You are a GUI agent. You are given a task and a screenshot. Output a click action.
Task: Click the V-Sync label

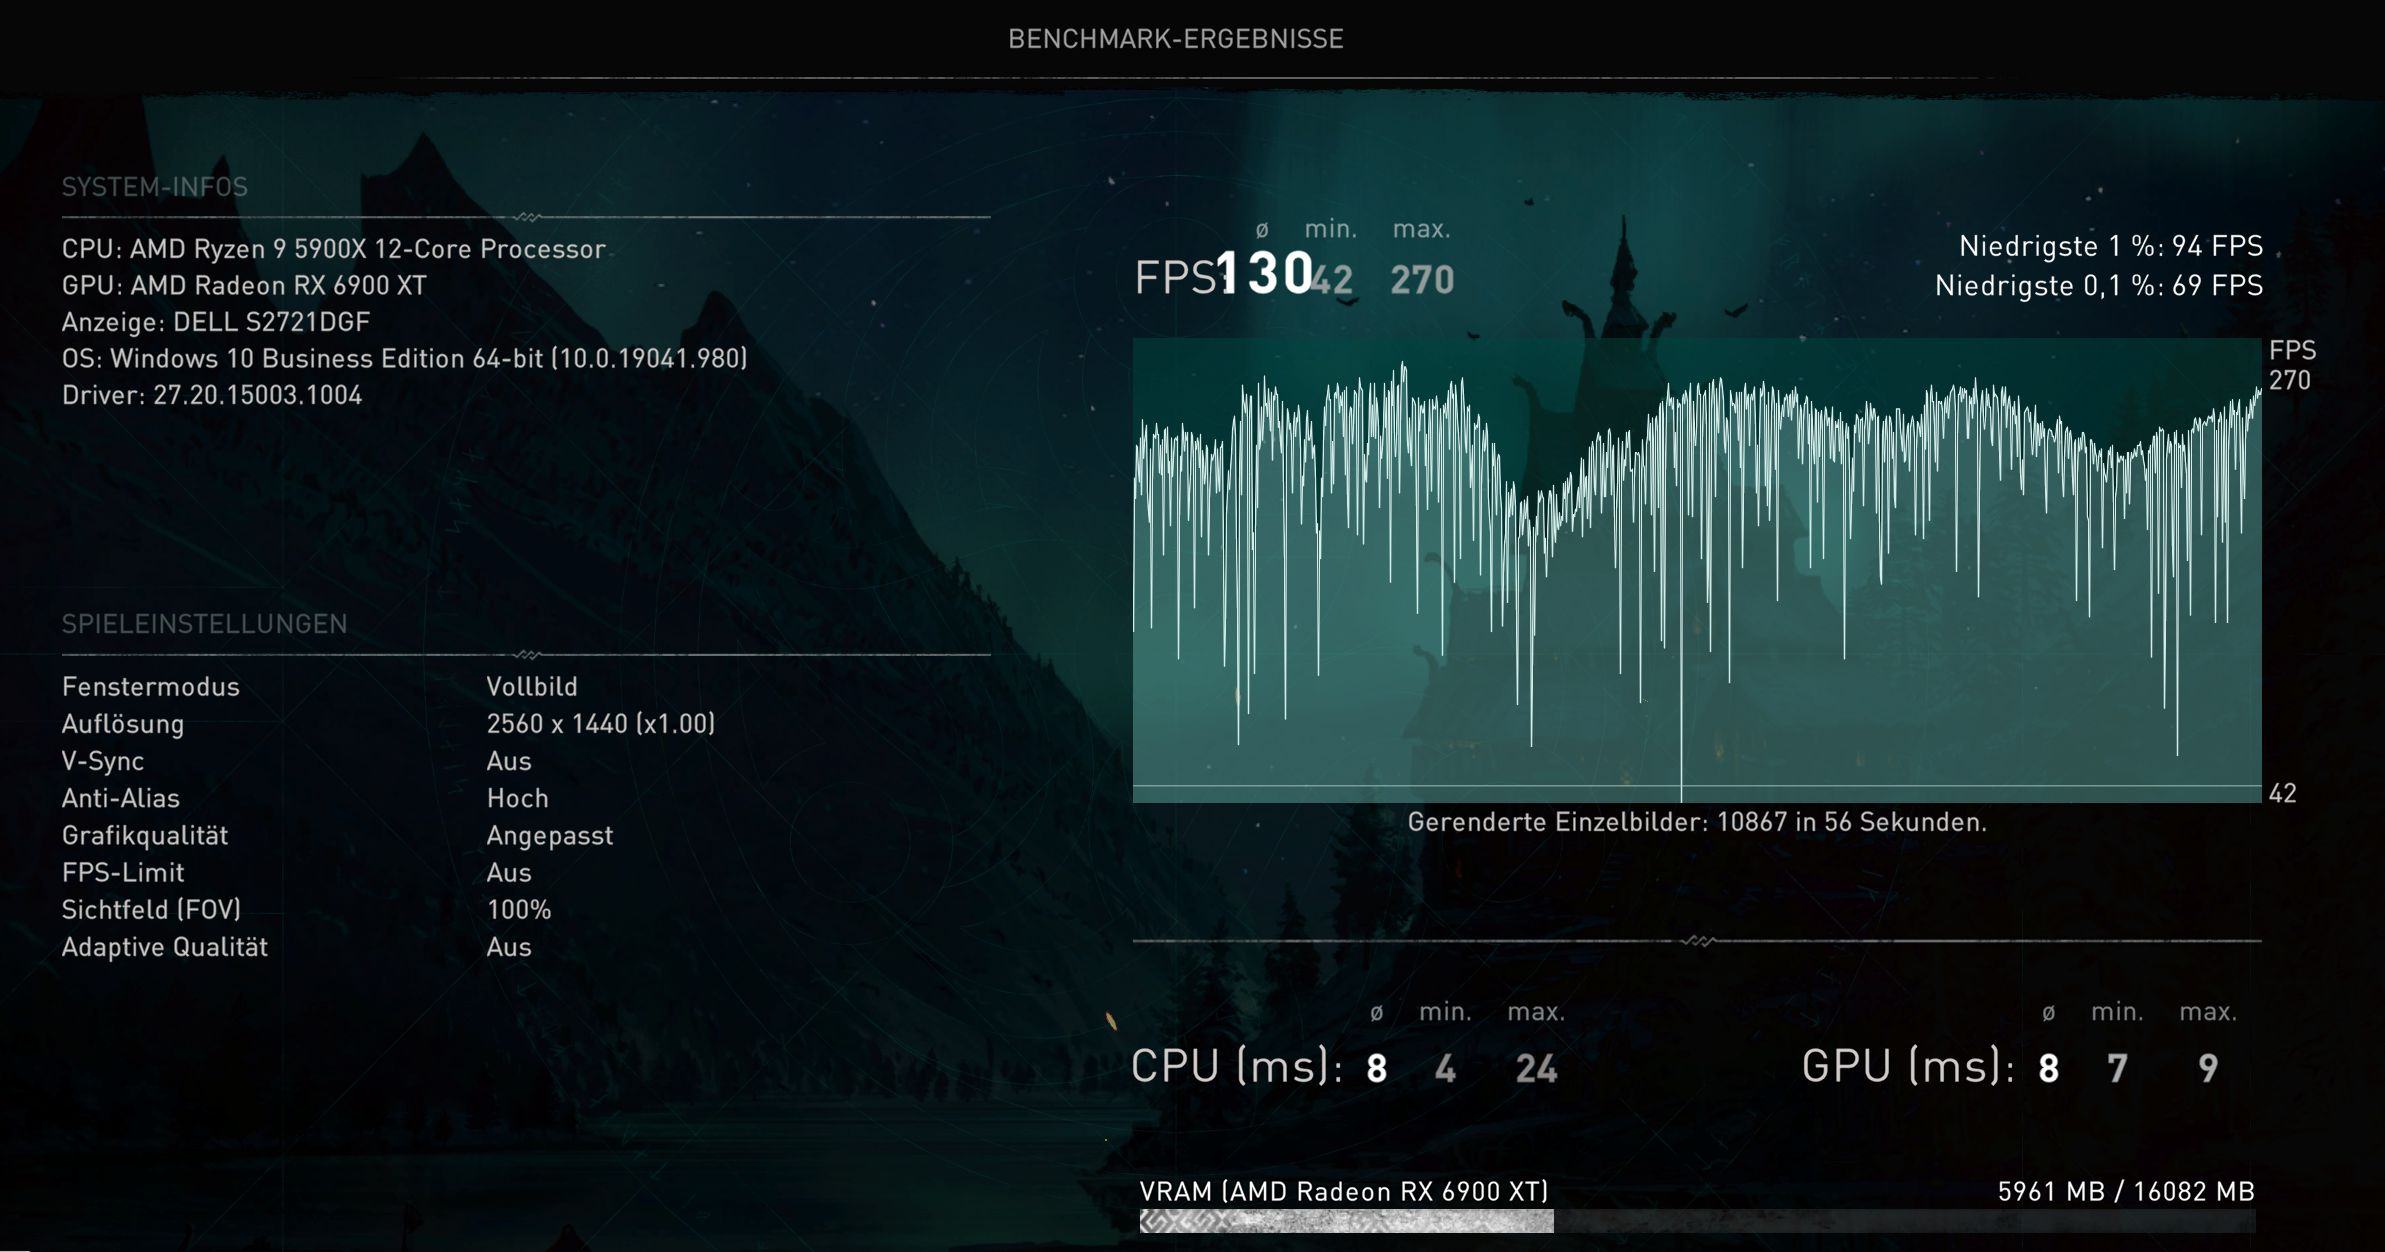[x=103, y=761]
